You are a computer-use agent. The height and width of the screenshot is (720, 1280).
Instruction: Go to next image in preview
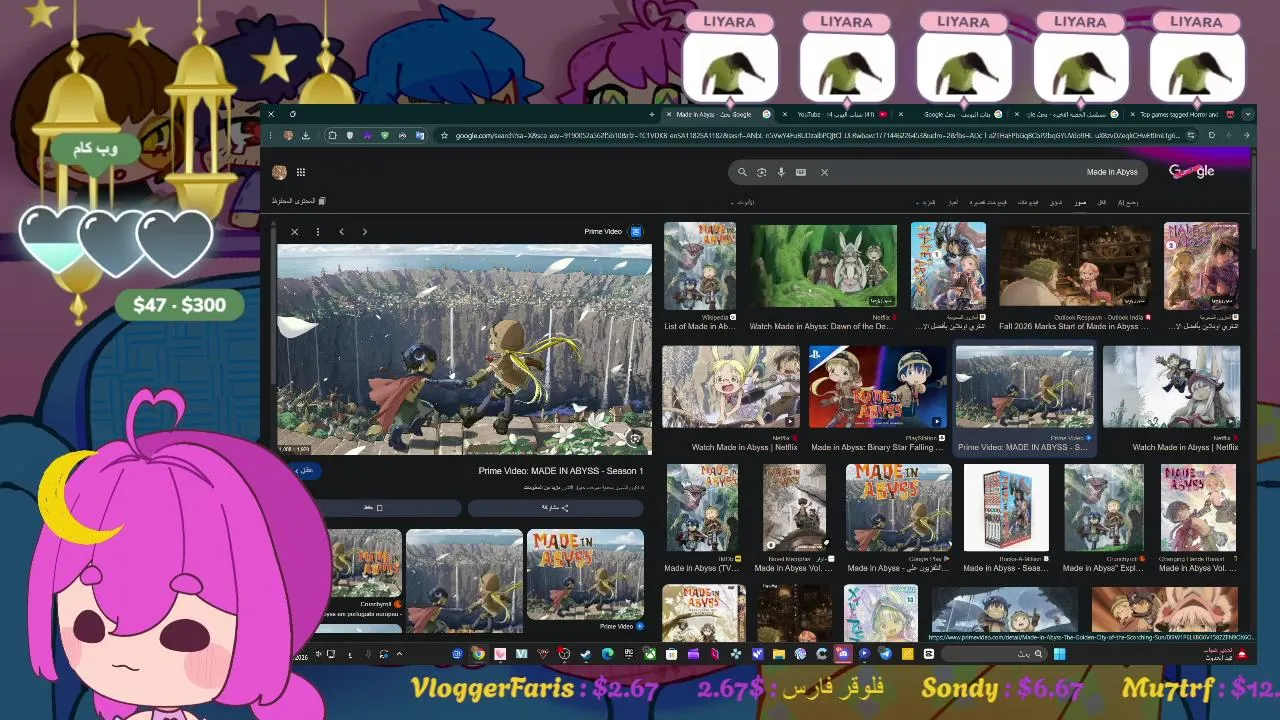365,232
